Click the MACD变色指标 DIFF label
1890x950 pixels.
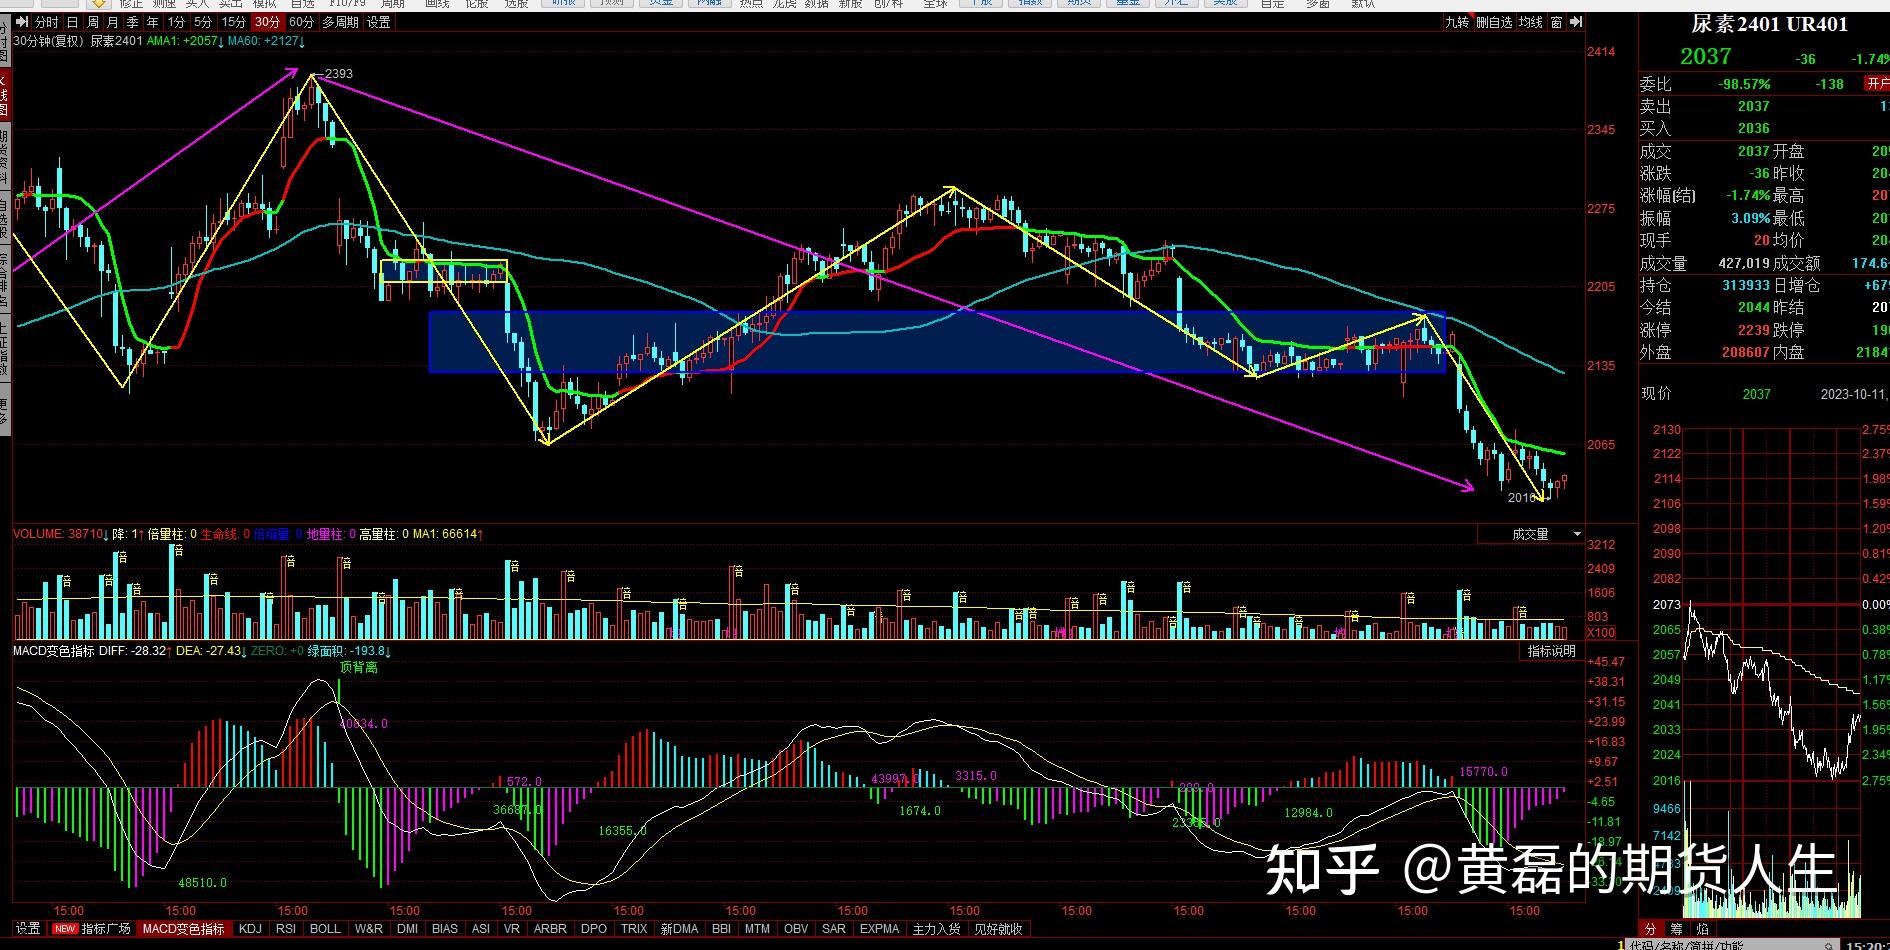pyautogui.click(x=90, y=651)
